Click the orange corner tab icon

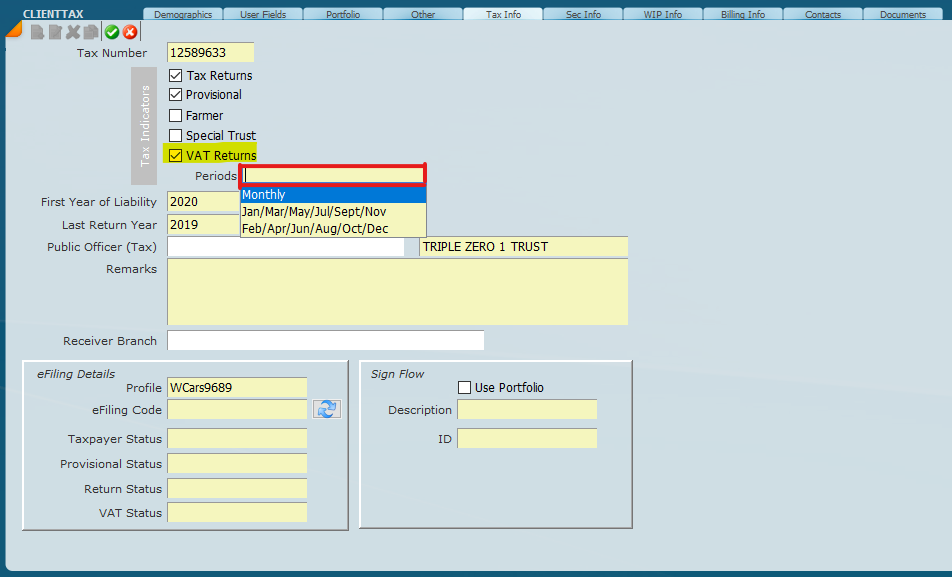tap(14, 29)
